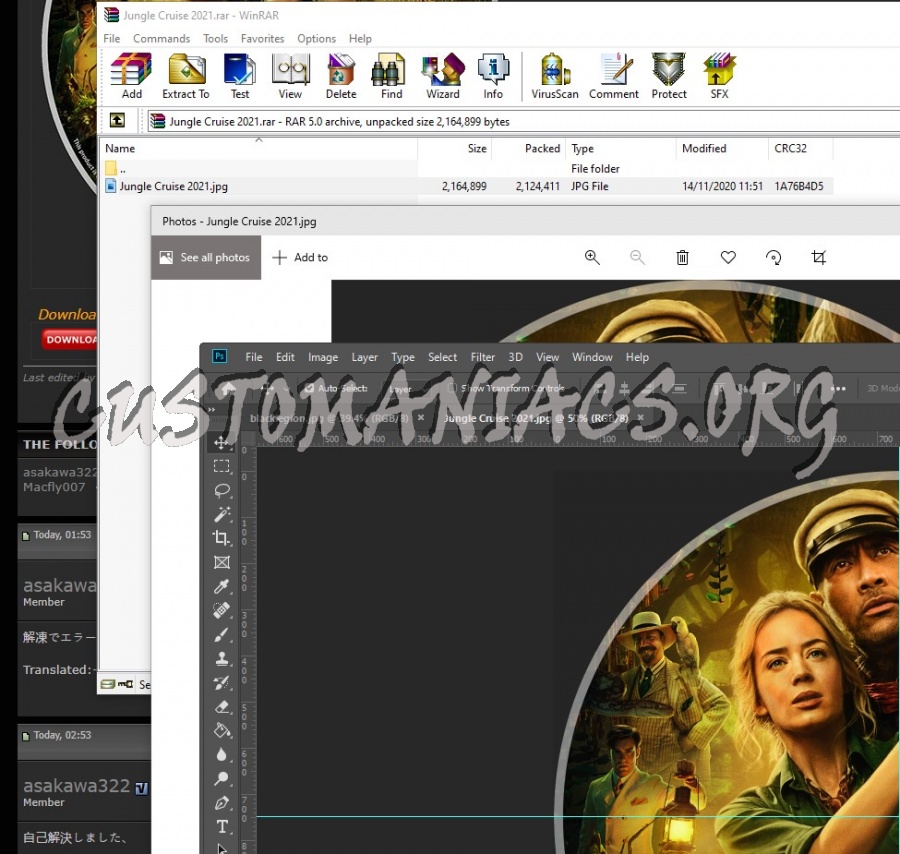Open the Auto-Select Layer dropdown
This screenshot has height=854, width=900.
pyautogui.click(x=408, y=389)
